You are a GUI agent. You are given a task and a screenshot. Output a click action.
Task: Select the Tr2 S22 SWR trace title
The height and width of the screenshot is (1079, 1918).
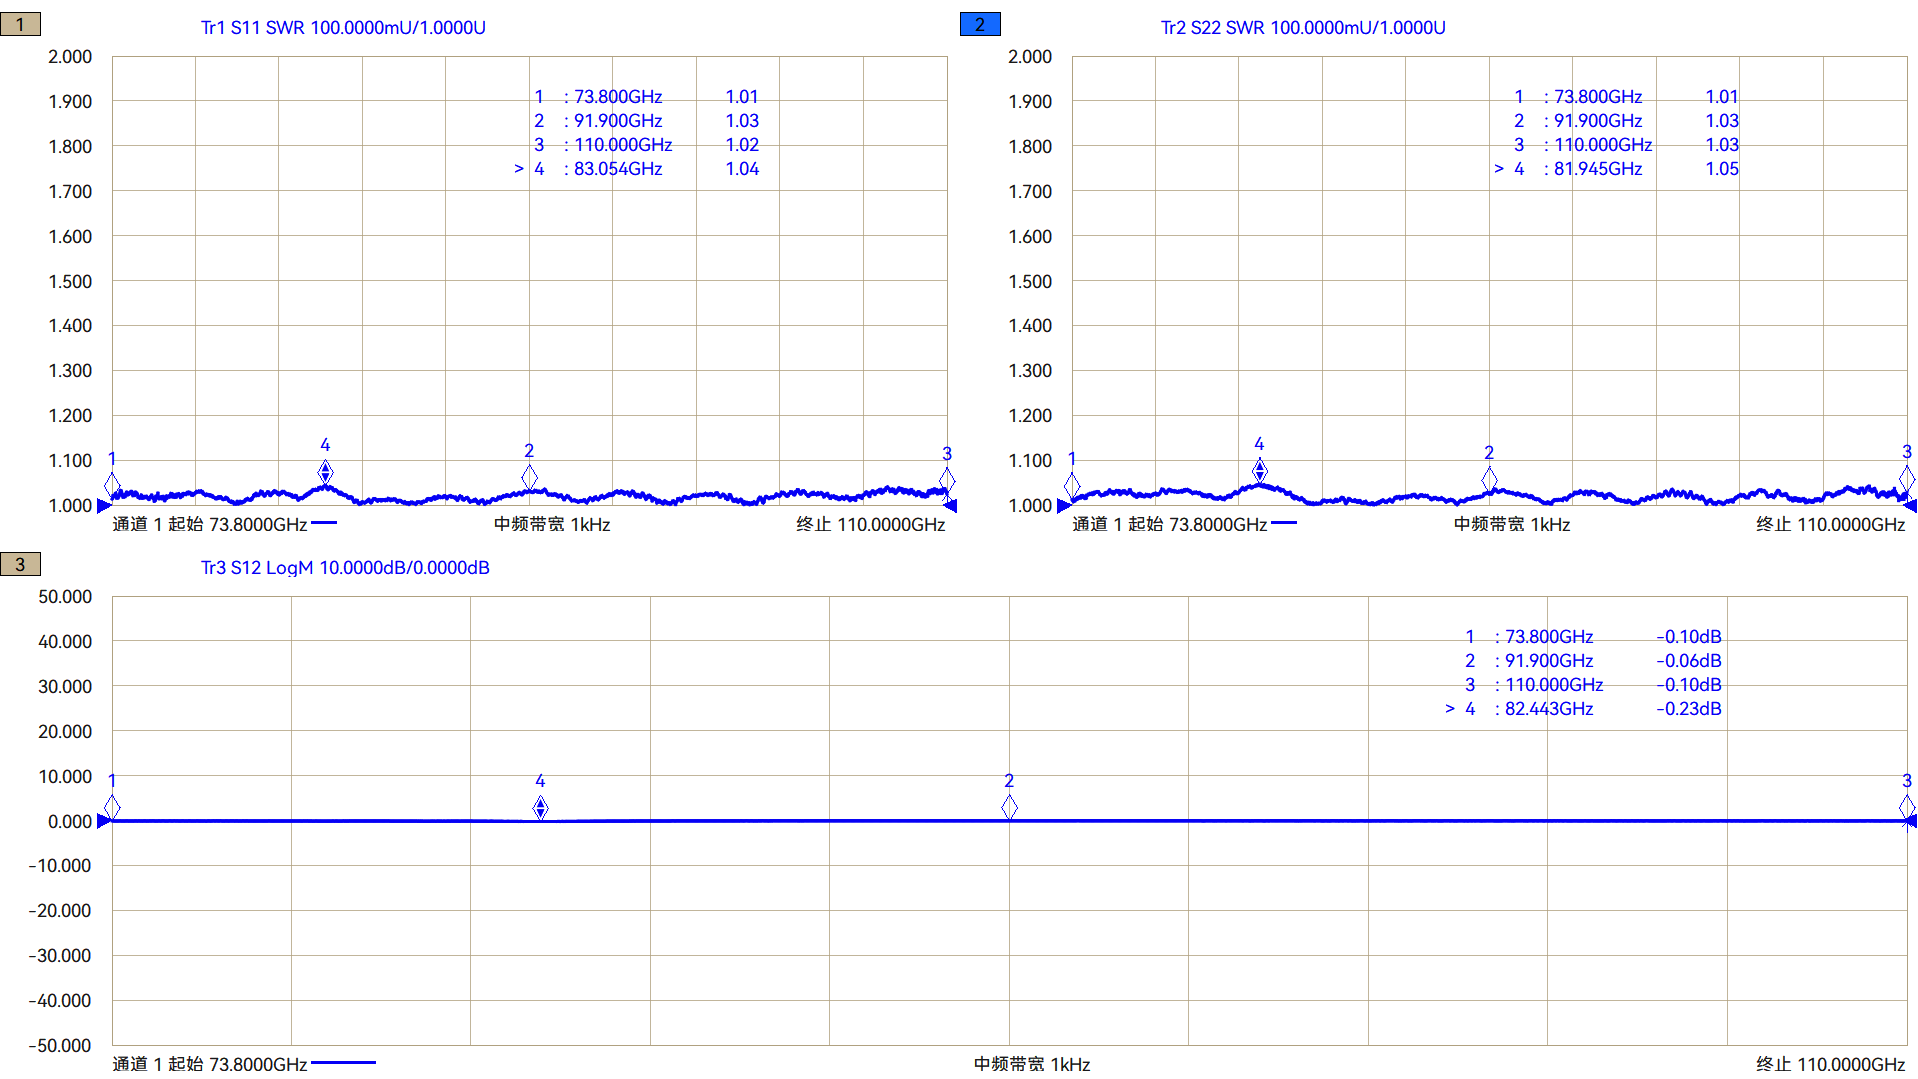point(1303,28)
